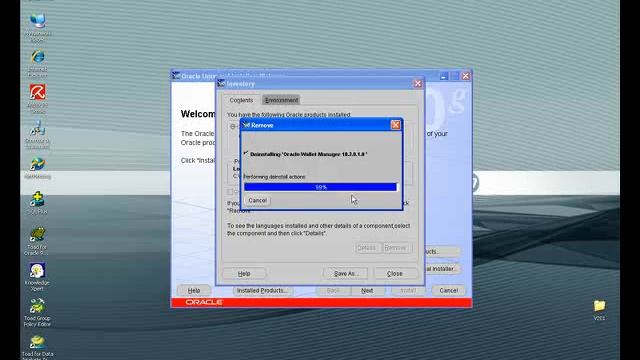Click the Deinstalling Oracle Wallet Manager text

tap(309, 154)
